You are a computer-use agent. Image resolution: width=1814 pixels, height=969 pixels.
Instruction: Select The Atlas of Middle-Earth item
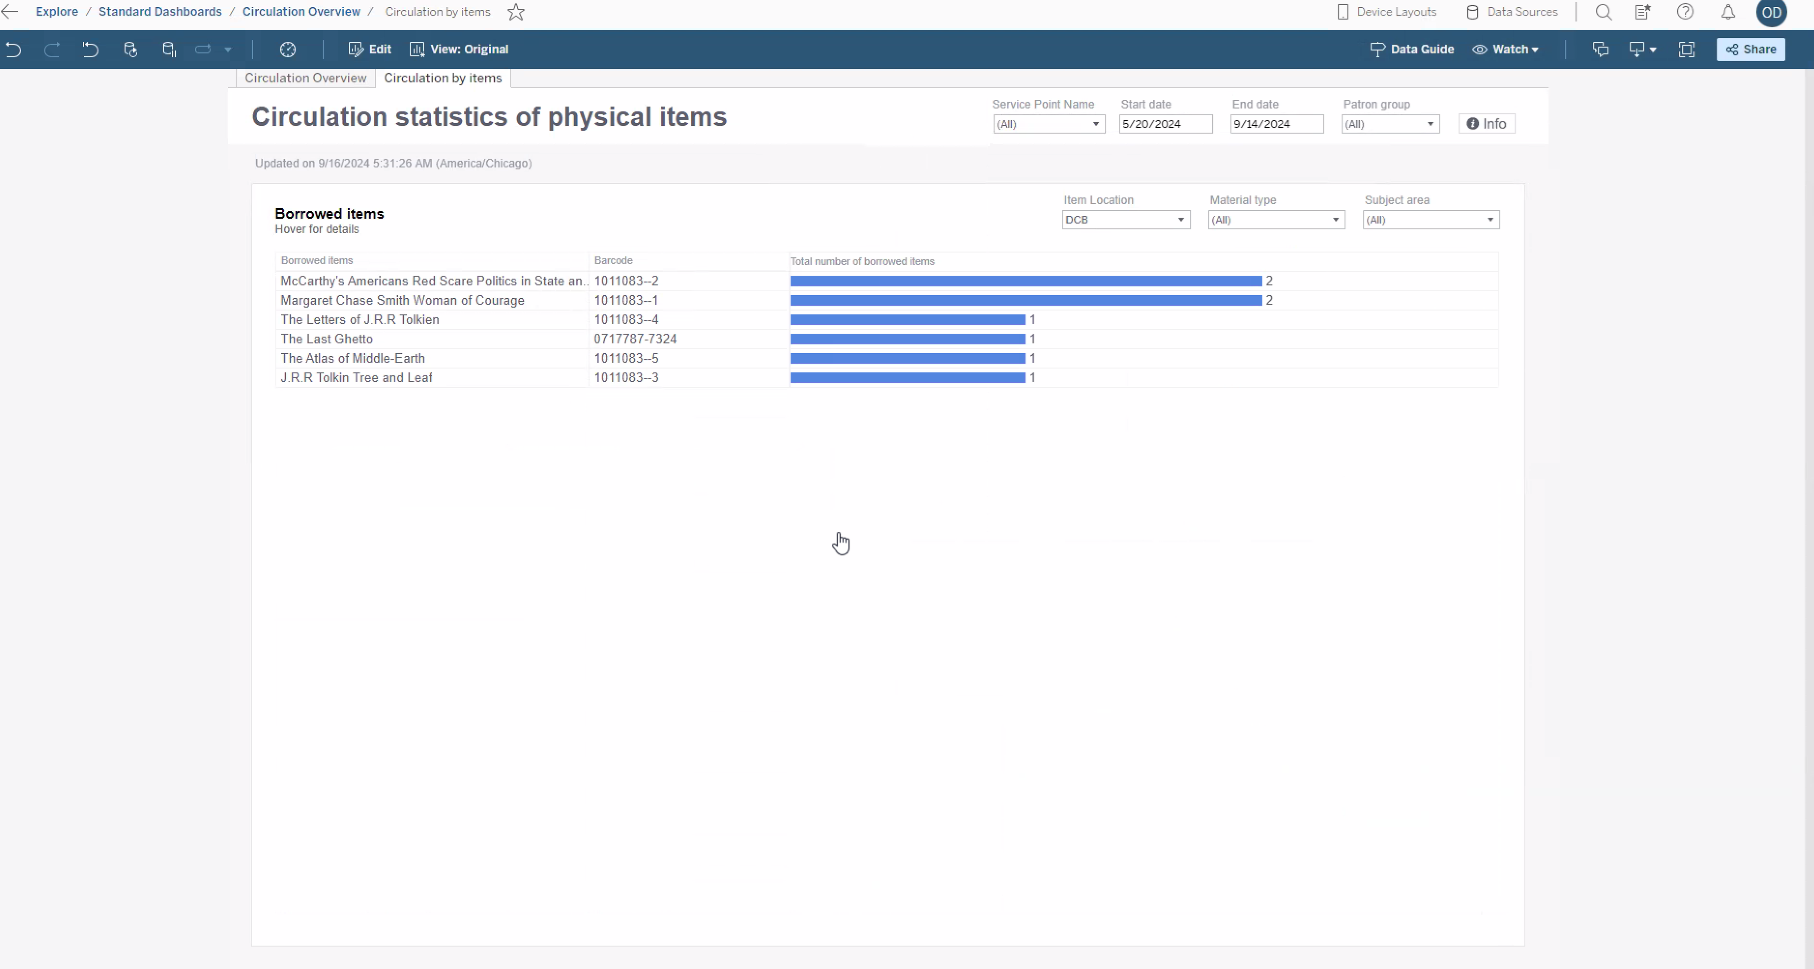(352, 358)
